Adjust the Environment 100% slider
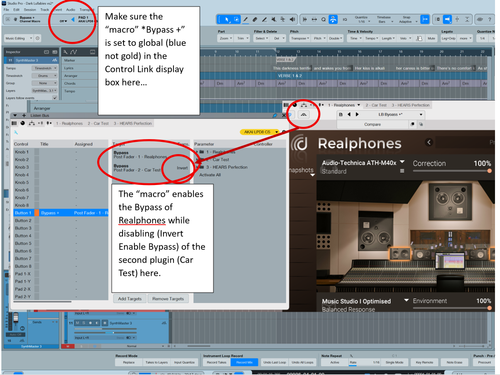Screen dimensions: 500x375 point(451,308)
